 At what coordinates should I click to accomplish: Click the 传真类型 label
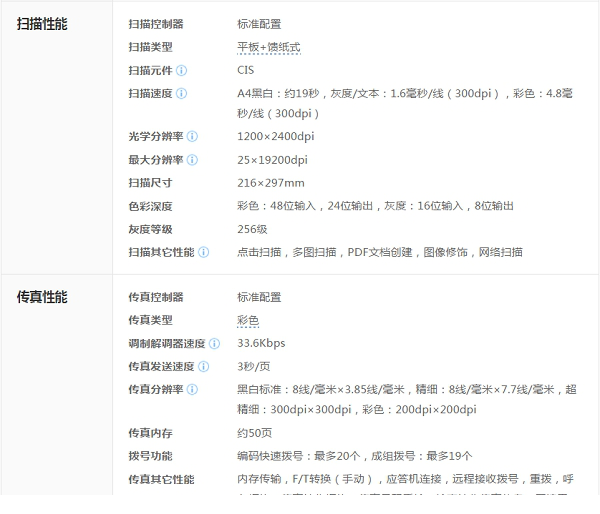pos(150,320)
